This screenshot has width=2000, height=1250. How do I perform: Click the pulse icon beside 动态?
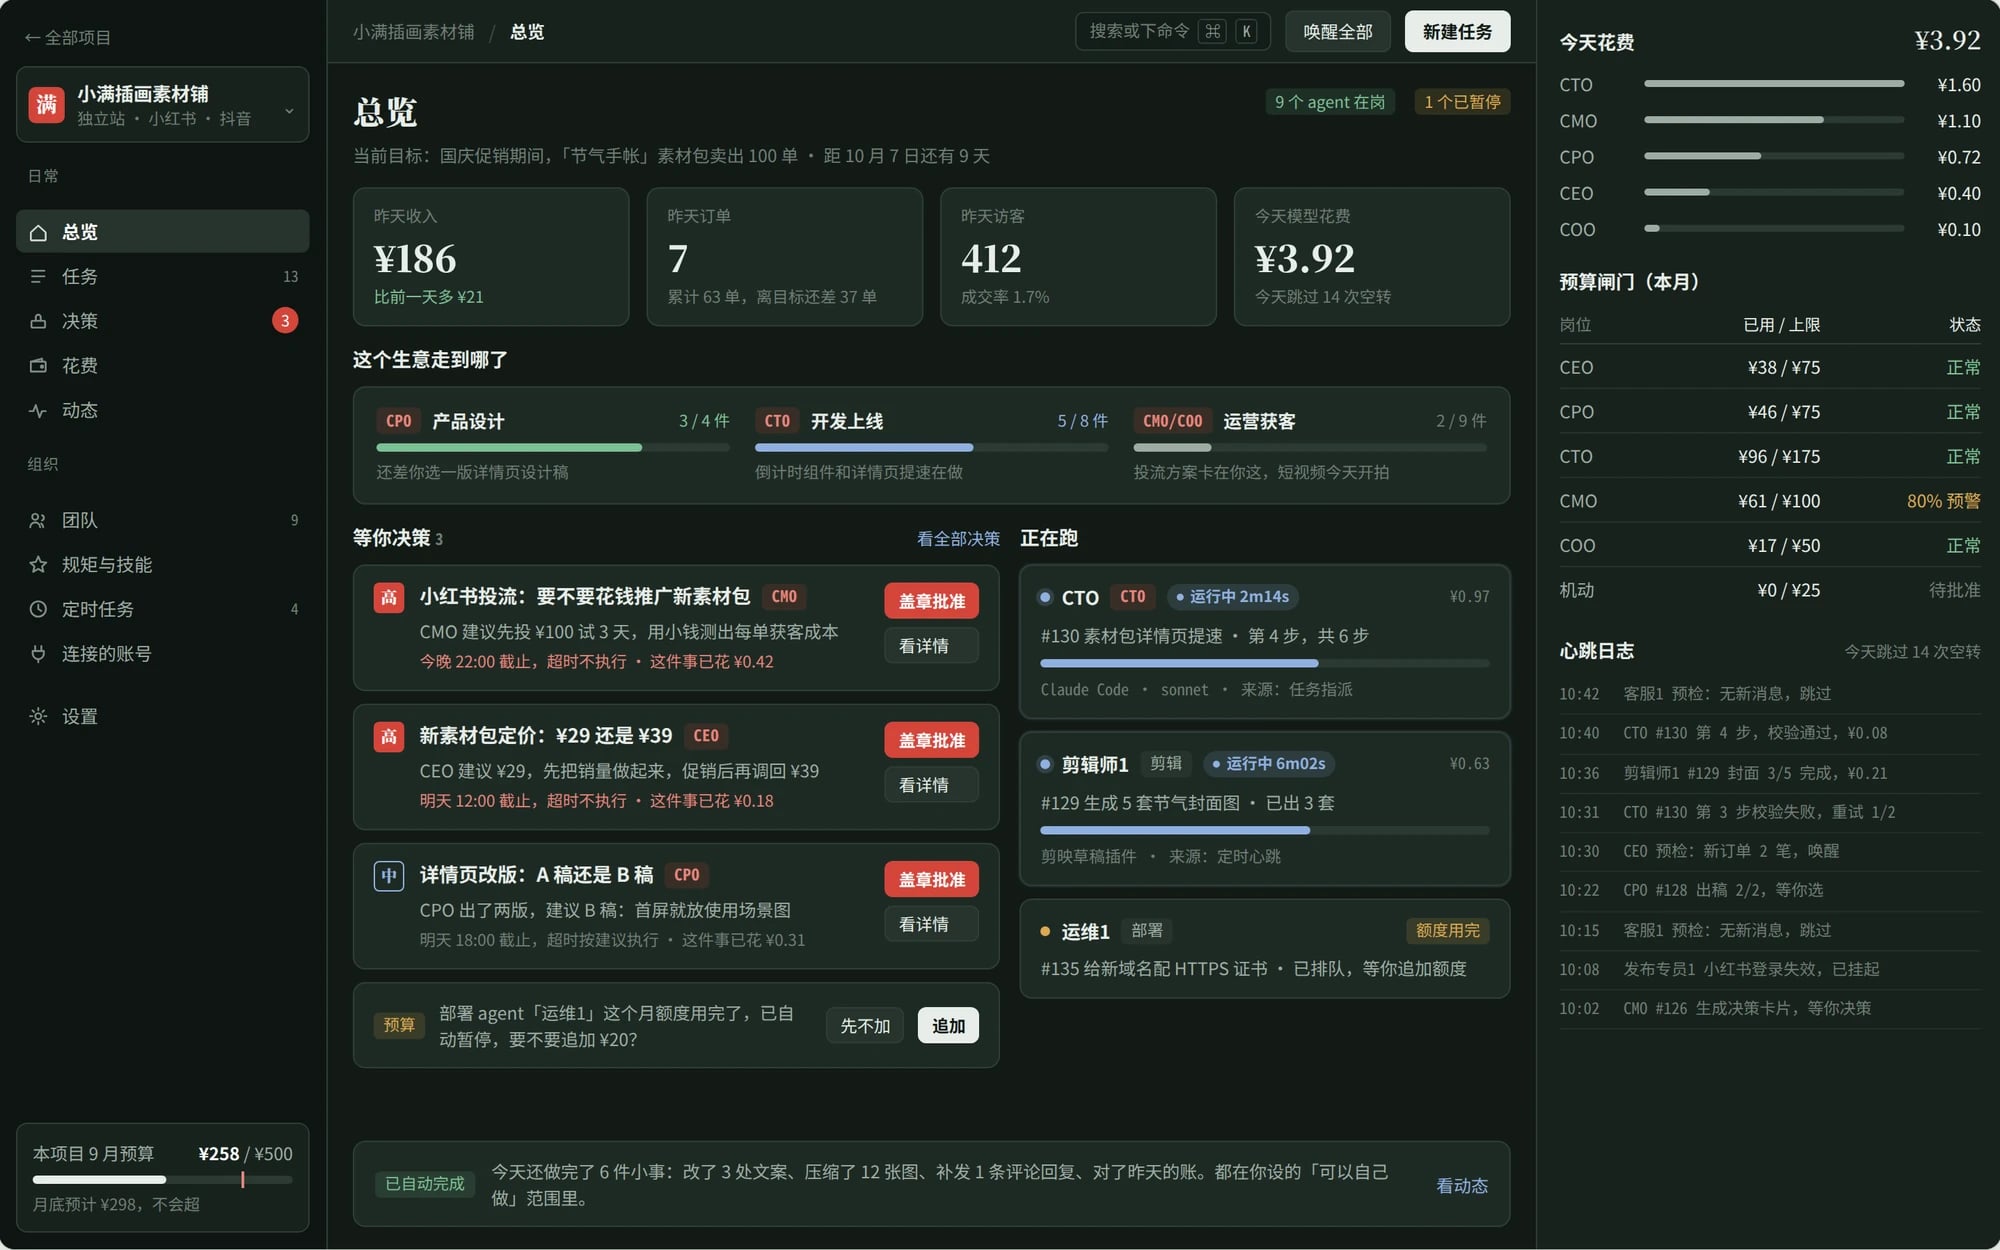[38, 410]
